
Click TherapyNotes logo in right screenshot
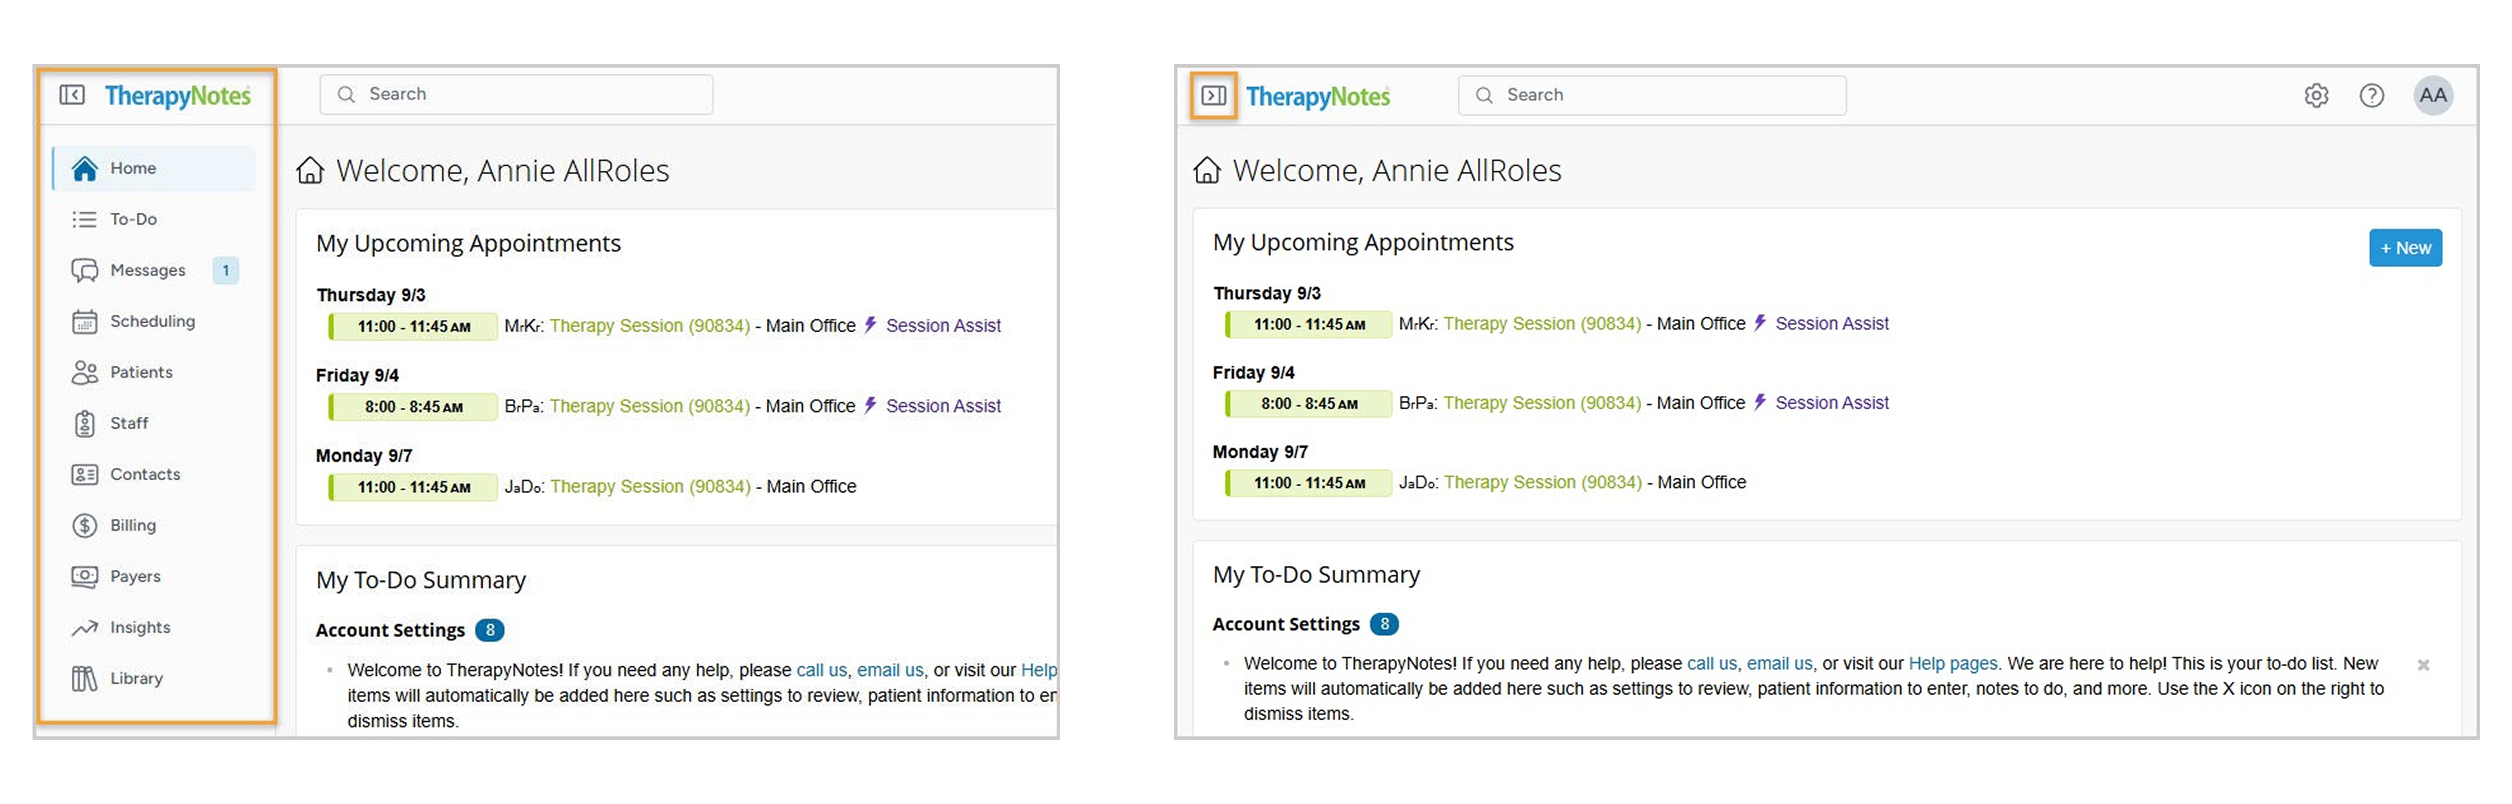(1318, 97)
